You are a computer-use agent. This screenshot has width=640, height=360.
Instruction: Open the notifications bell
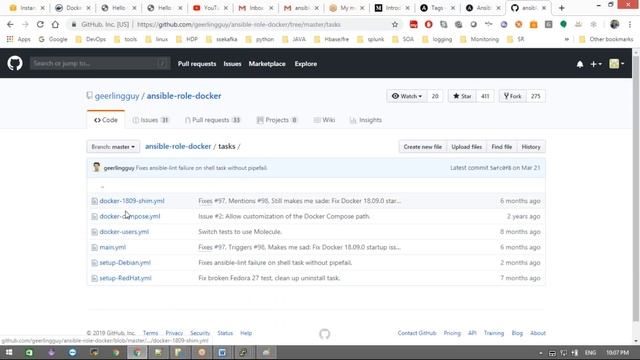580,64
